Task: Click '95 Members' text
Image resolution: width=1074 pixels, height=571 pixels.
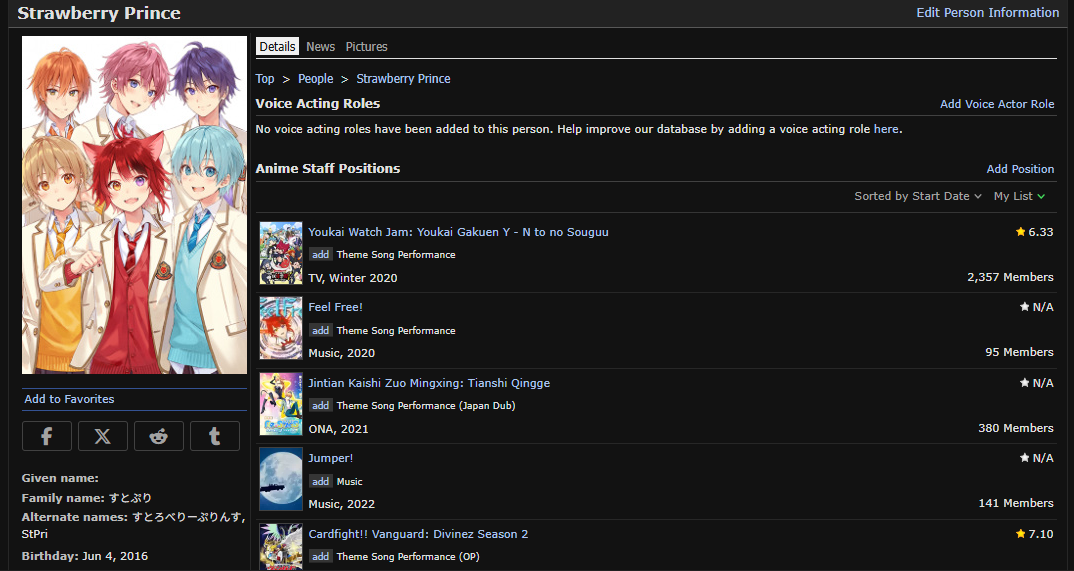Action: [x=1019, y=352]
